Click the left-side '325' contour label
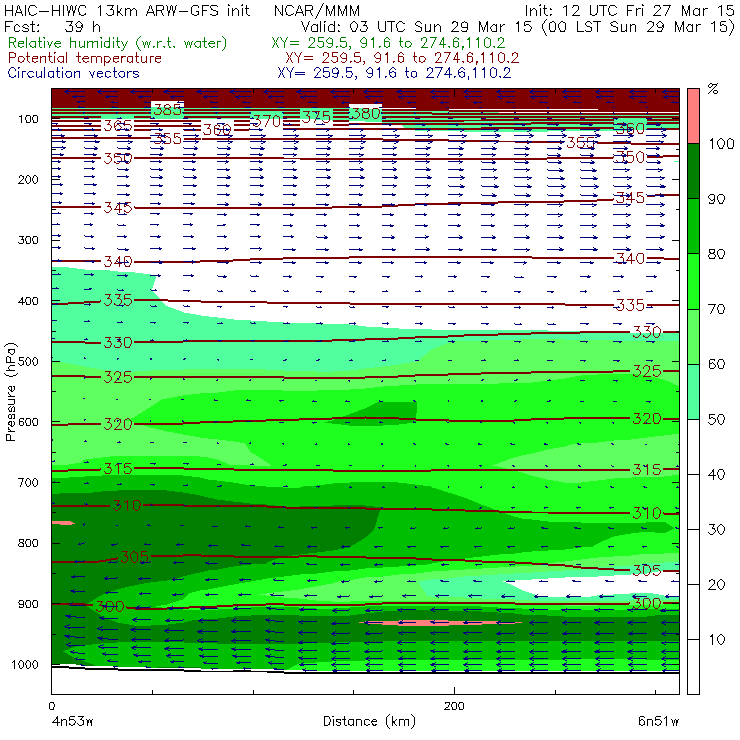The image size is (740, 740). click(118, 377)
